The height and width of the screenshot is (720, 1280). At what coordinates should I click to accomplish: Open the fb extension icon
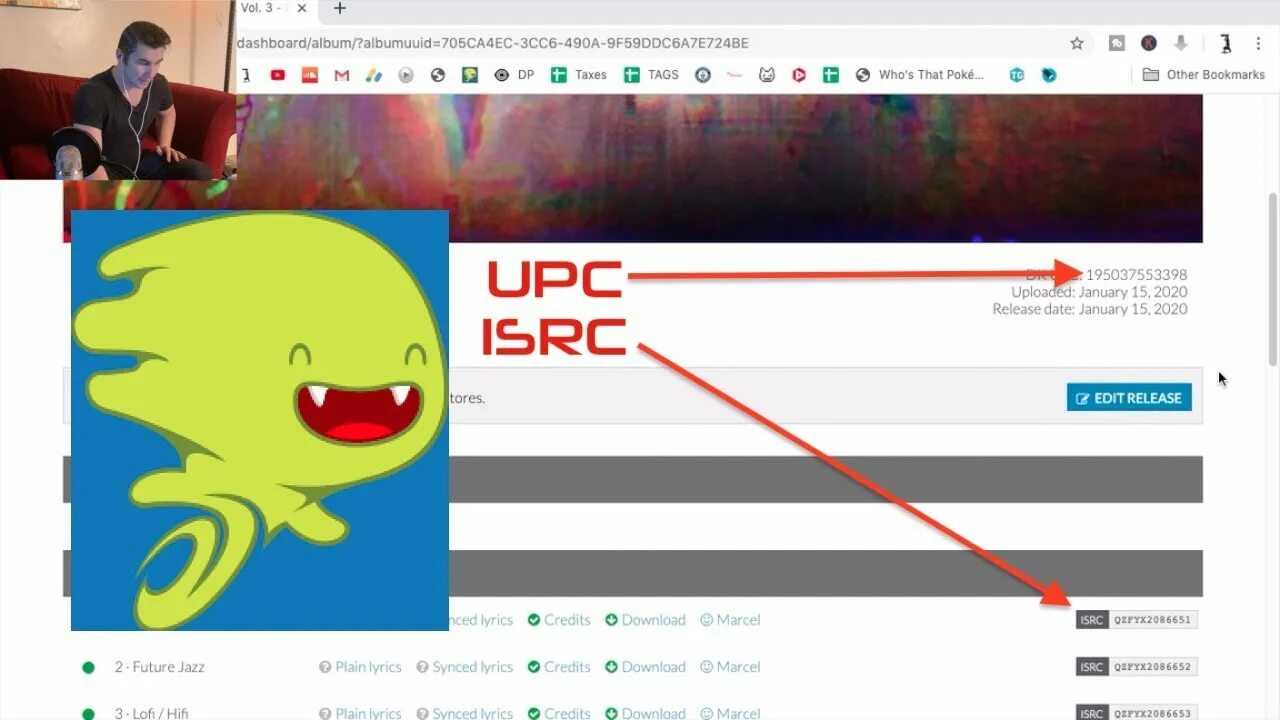pos(1117,43)
